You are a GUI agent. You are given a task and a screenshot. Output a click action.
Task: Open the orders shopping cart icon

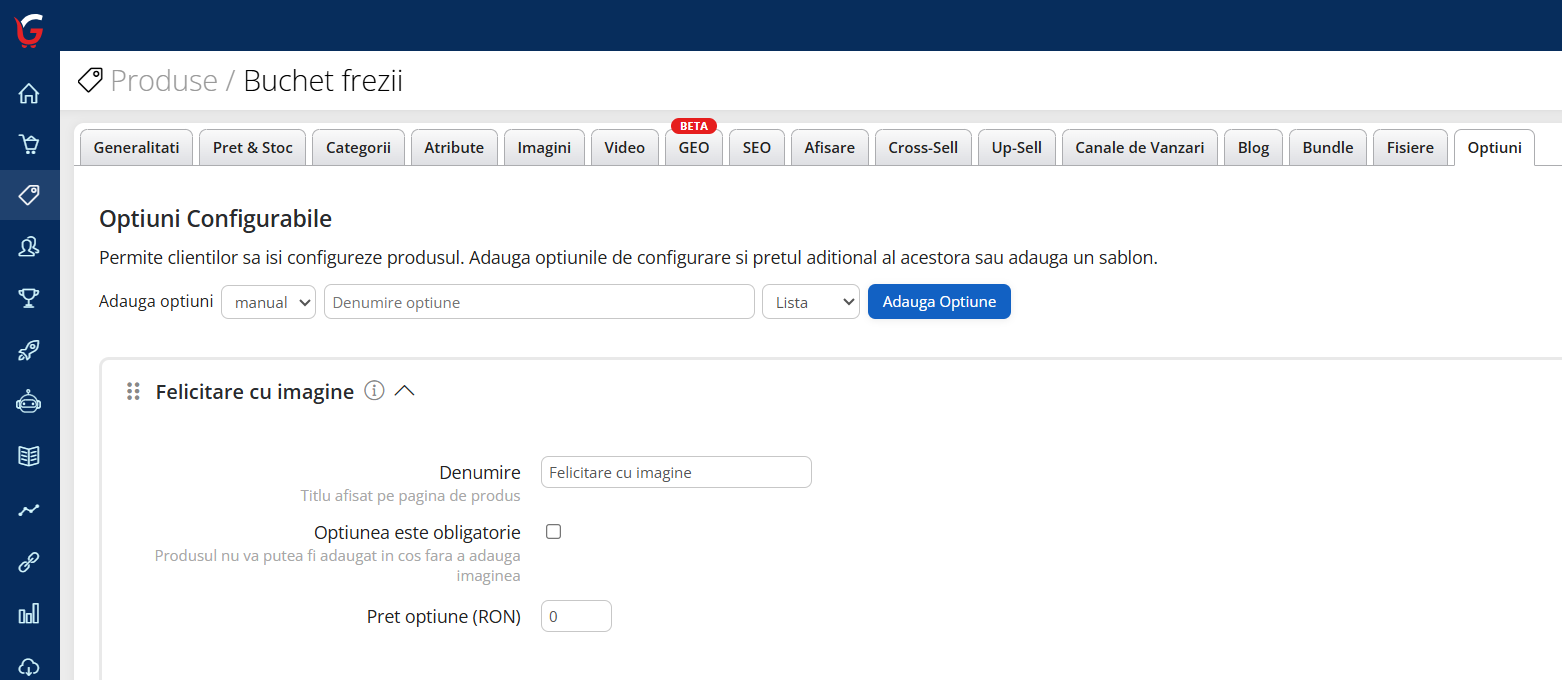click(29, 145)
